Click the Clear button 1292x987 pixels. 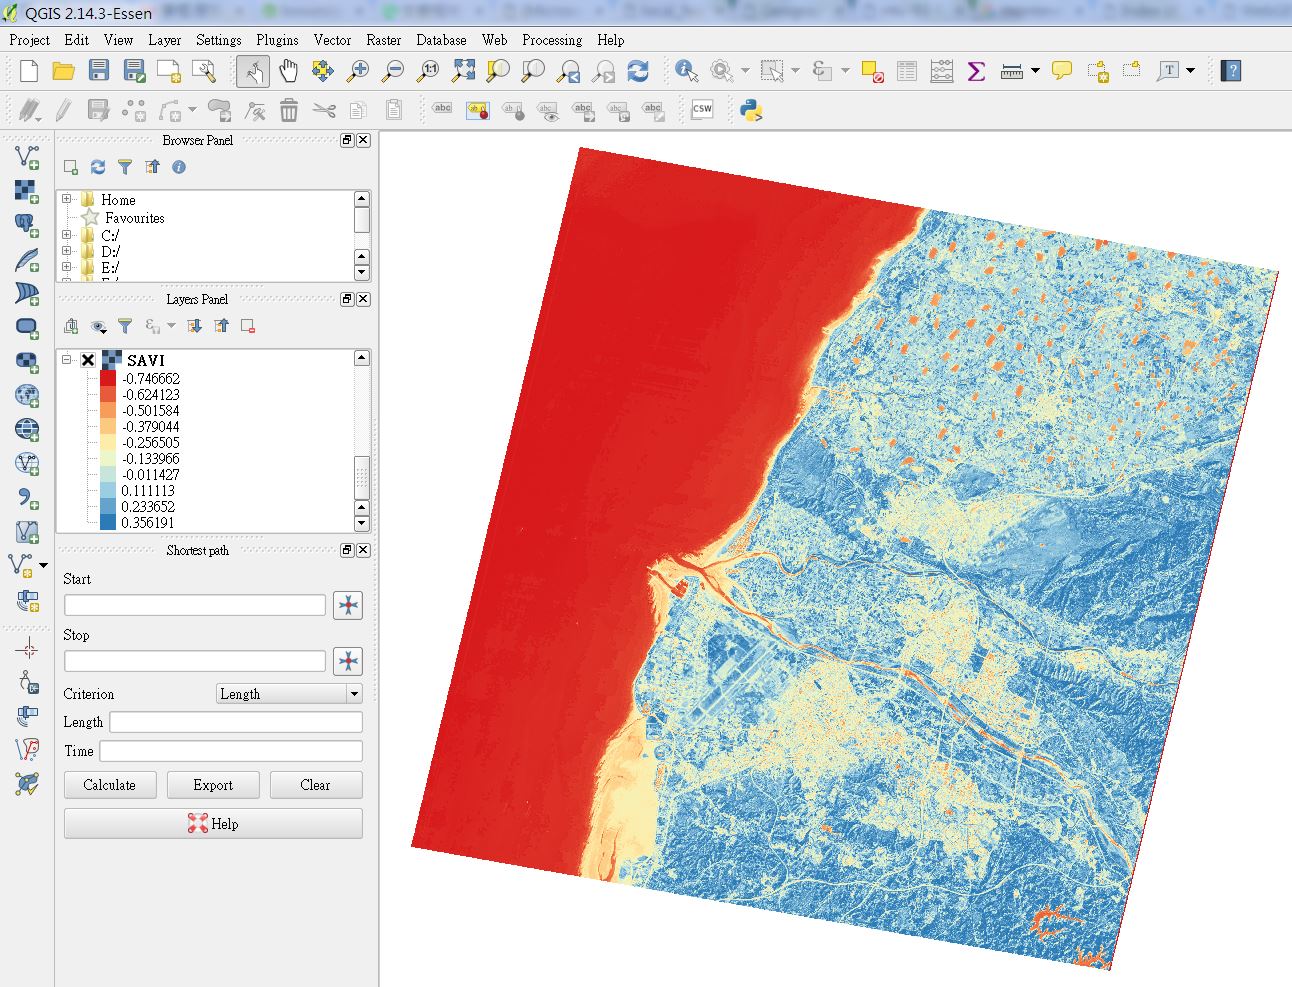click(x=316, y=785)
